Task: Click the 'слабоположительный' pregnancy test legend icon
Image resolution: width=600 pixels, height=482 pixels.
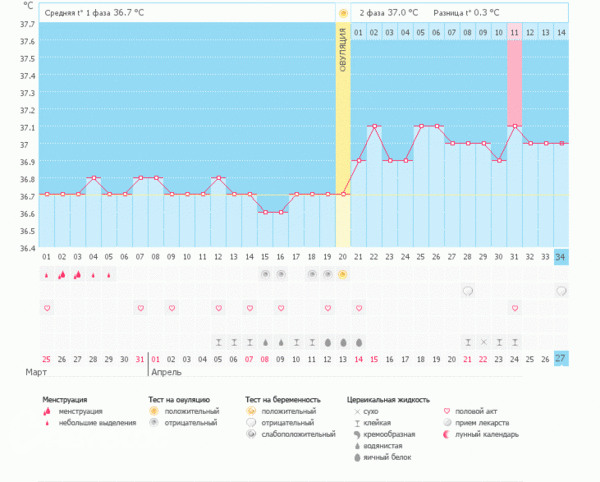Action: 250,435
